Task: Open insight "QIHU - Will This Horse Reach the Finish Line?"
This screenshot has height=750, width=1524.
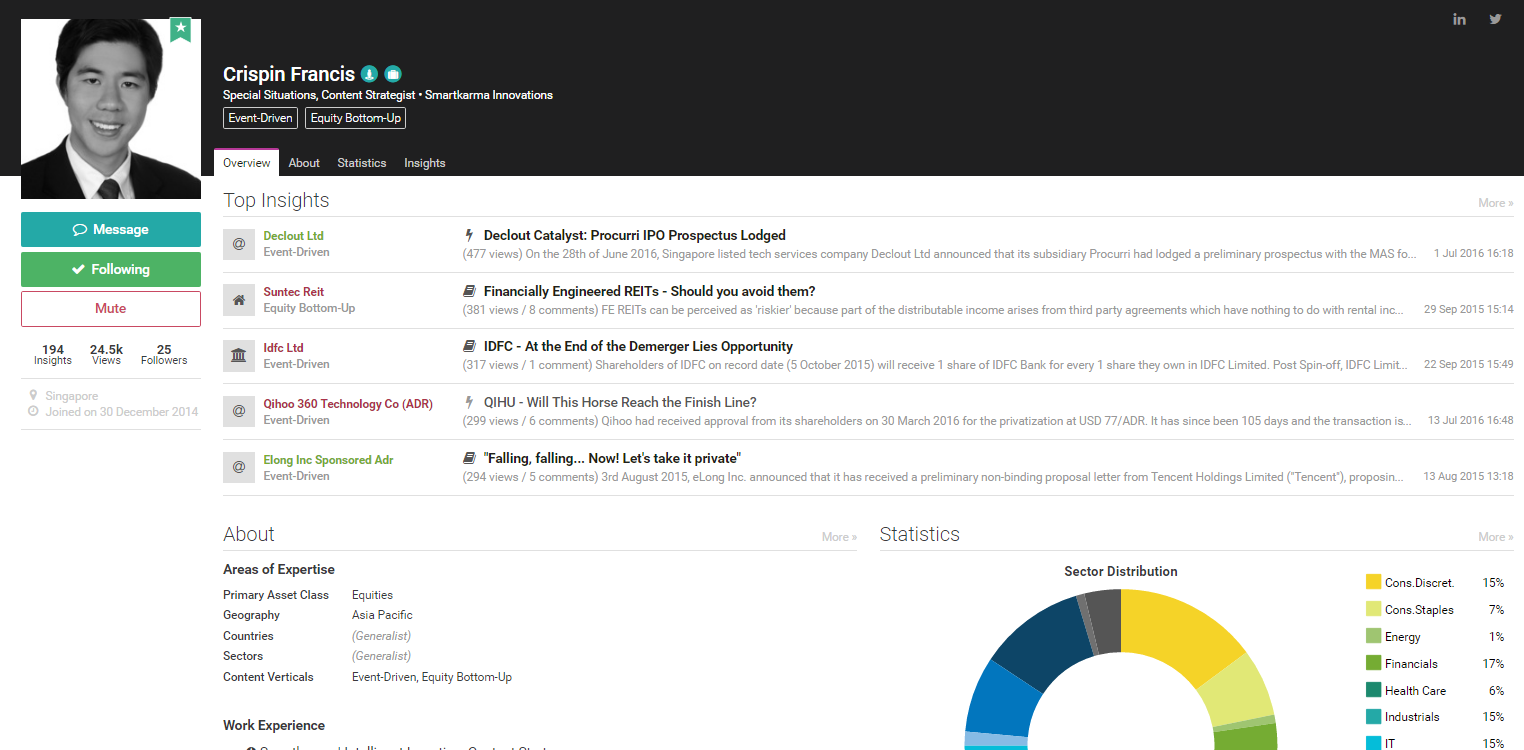Action: pyautogui.click(x=620, y=403)
